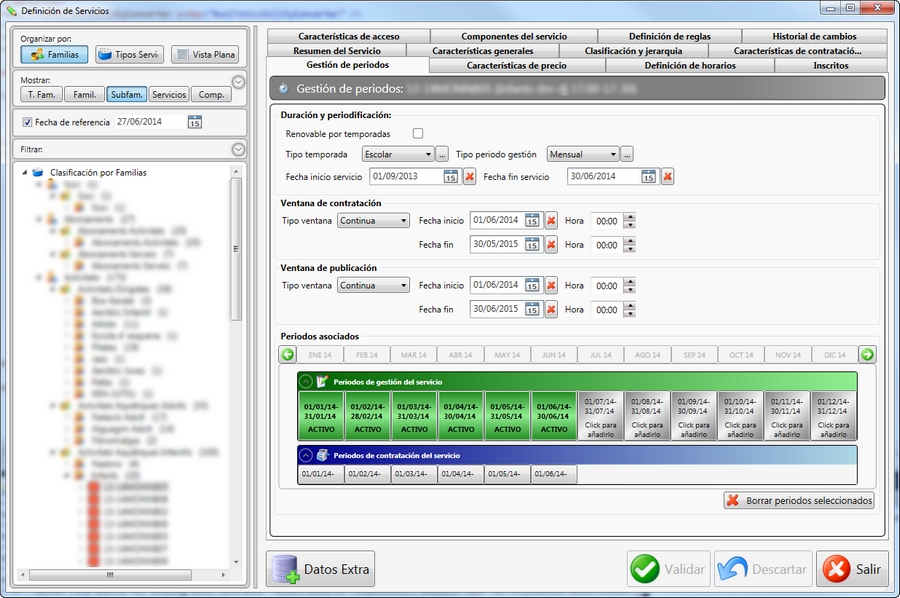The height and width of the screenshot is (598, 900).
Task: Toggle T. Fam. display level
Action: point(41,95)
